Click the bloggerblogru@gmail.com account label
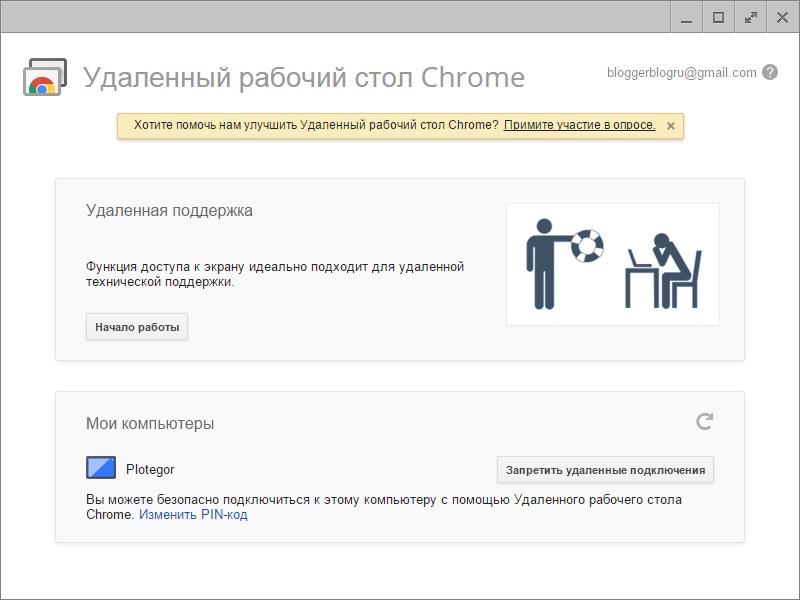The height and width of the screenshot is (600, 800). point(682,72)
